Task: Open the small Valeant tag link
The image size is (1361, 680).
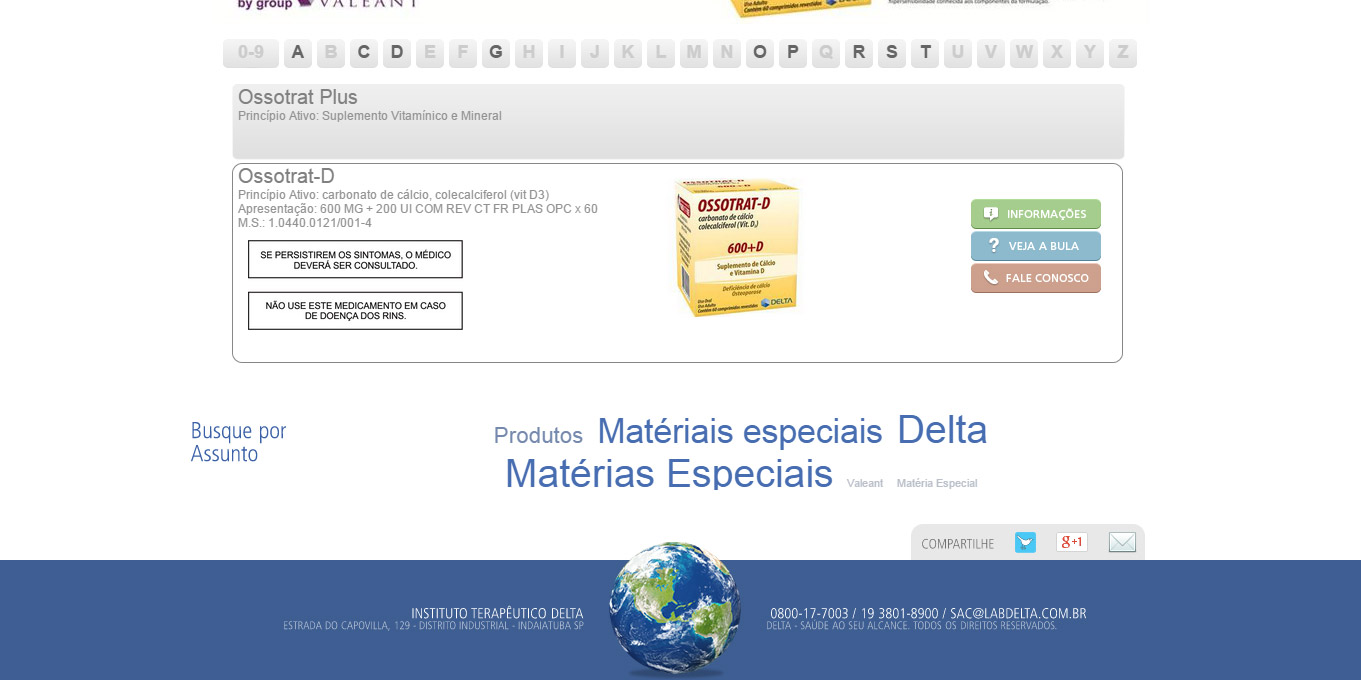Action: pyautogui.click(x=865, y=483)
